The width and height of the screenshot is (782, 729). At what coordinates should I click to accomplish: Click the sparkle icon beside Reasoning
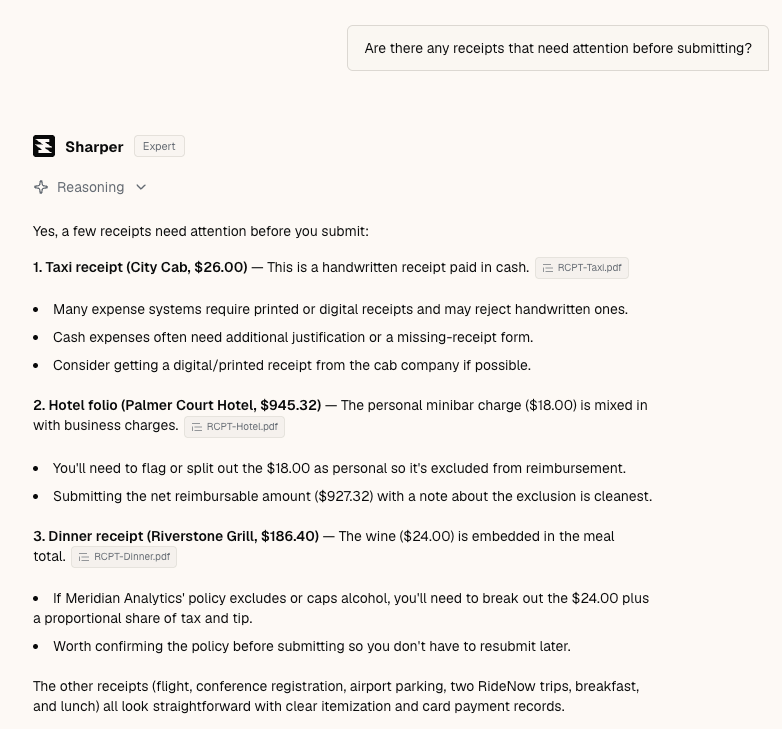click(x=41, y=187)
